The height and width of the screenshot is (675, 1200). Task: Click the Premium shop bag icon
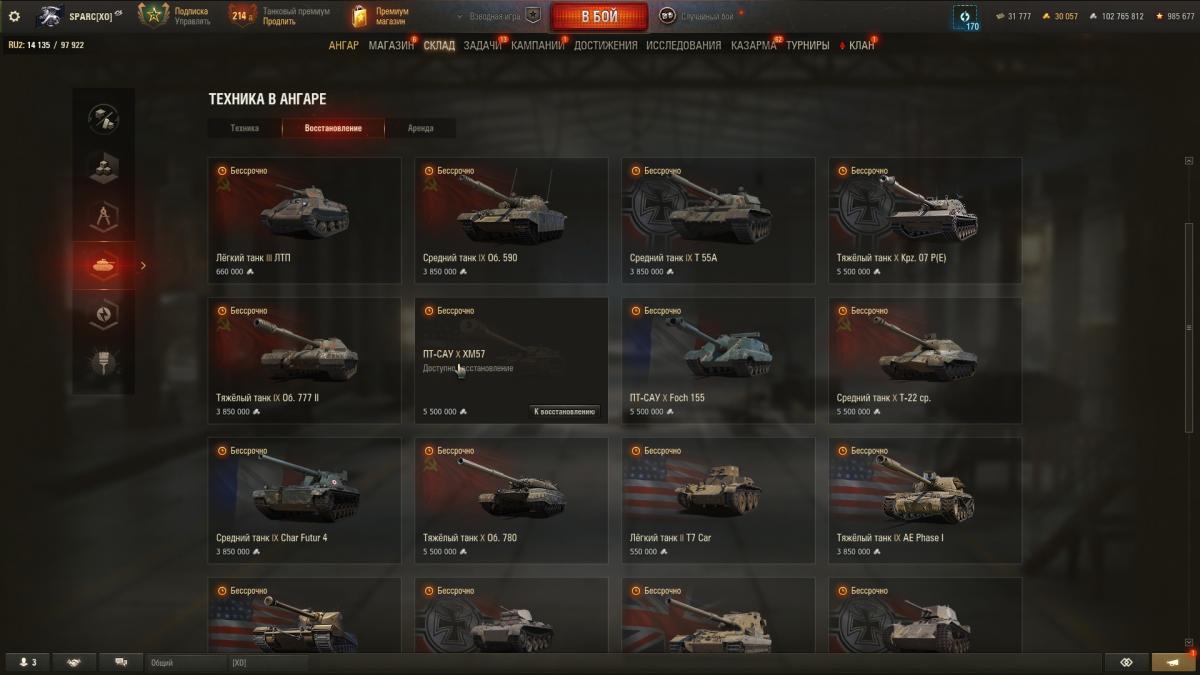click(x=360, y=16)
